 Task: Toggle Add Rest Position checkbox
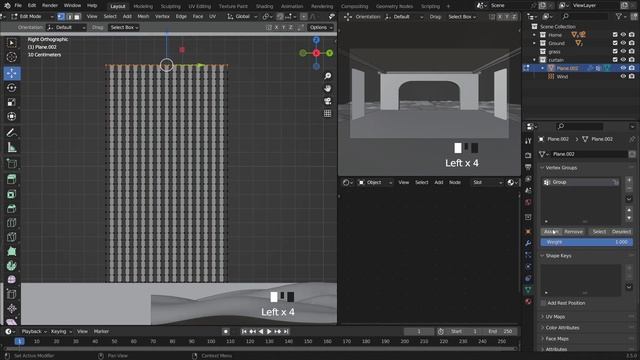tap(543, 303)
